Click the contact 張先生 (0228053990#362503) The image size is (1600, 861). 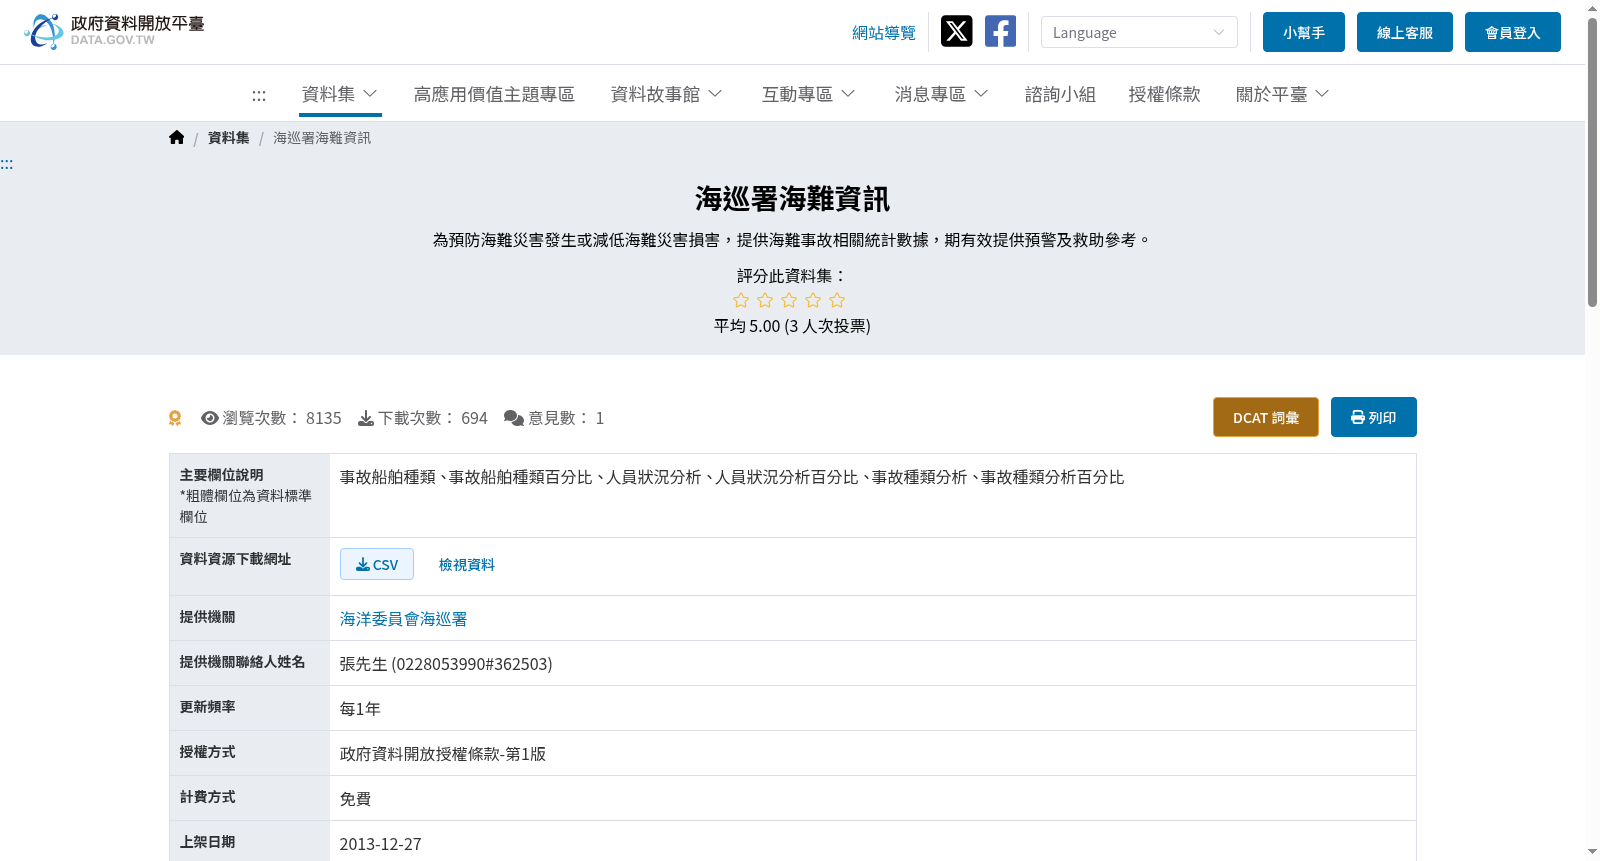pos(446,664)
